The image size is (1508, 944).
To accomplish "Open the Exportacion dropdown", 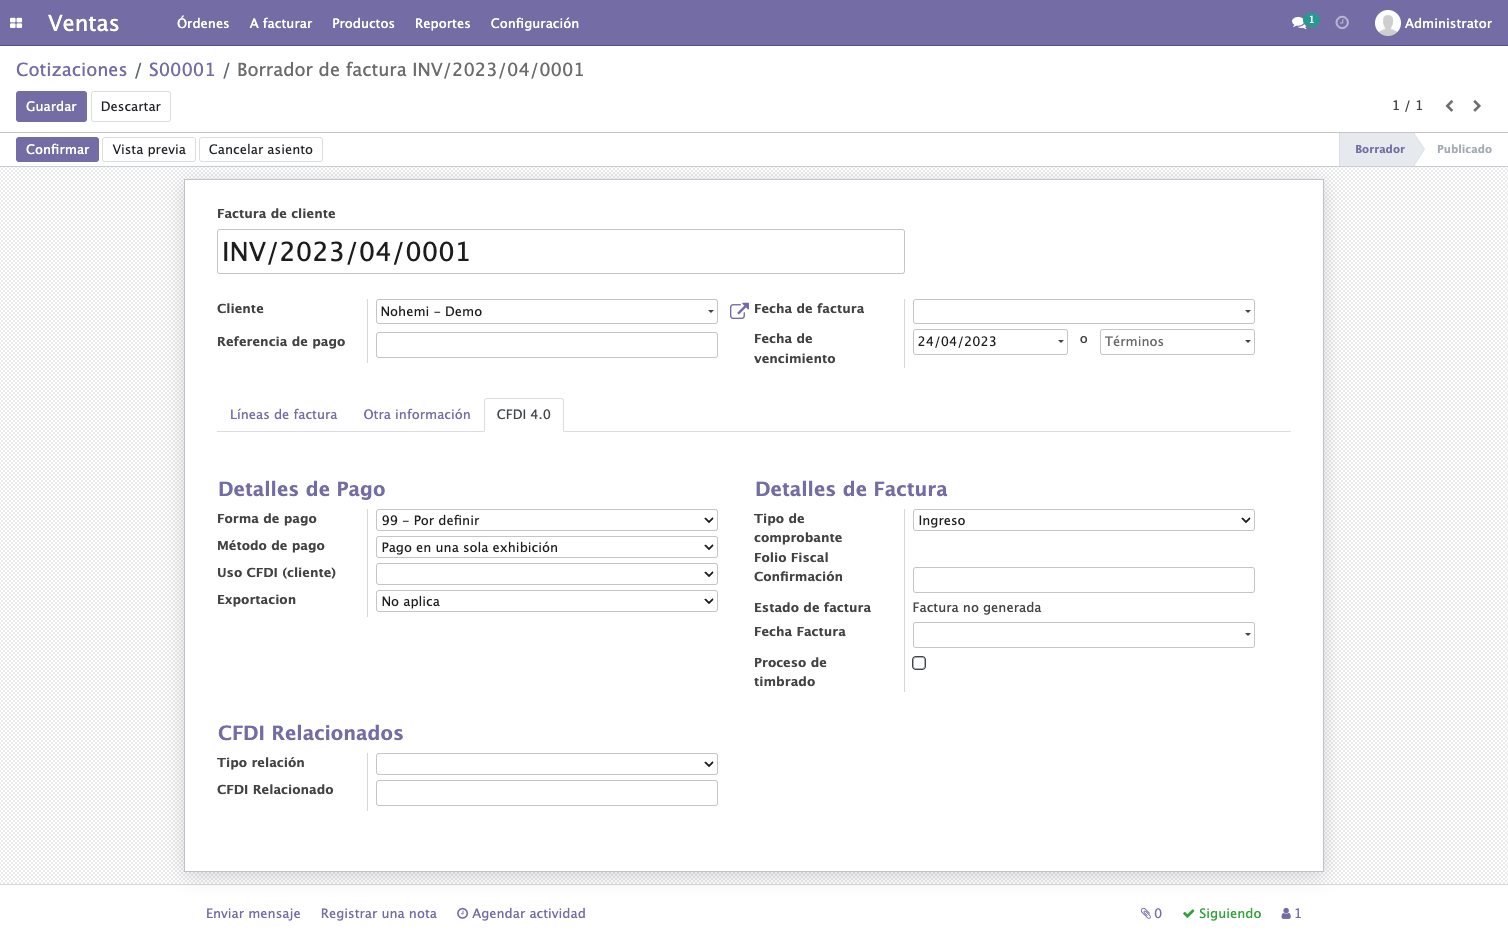I will (x=547, y=601).
